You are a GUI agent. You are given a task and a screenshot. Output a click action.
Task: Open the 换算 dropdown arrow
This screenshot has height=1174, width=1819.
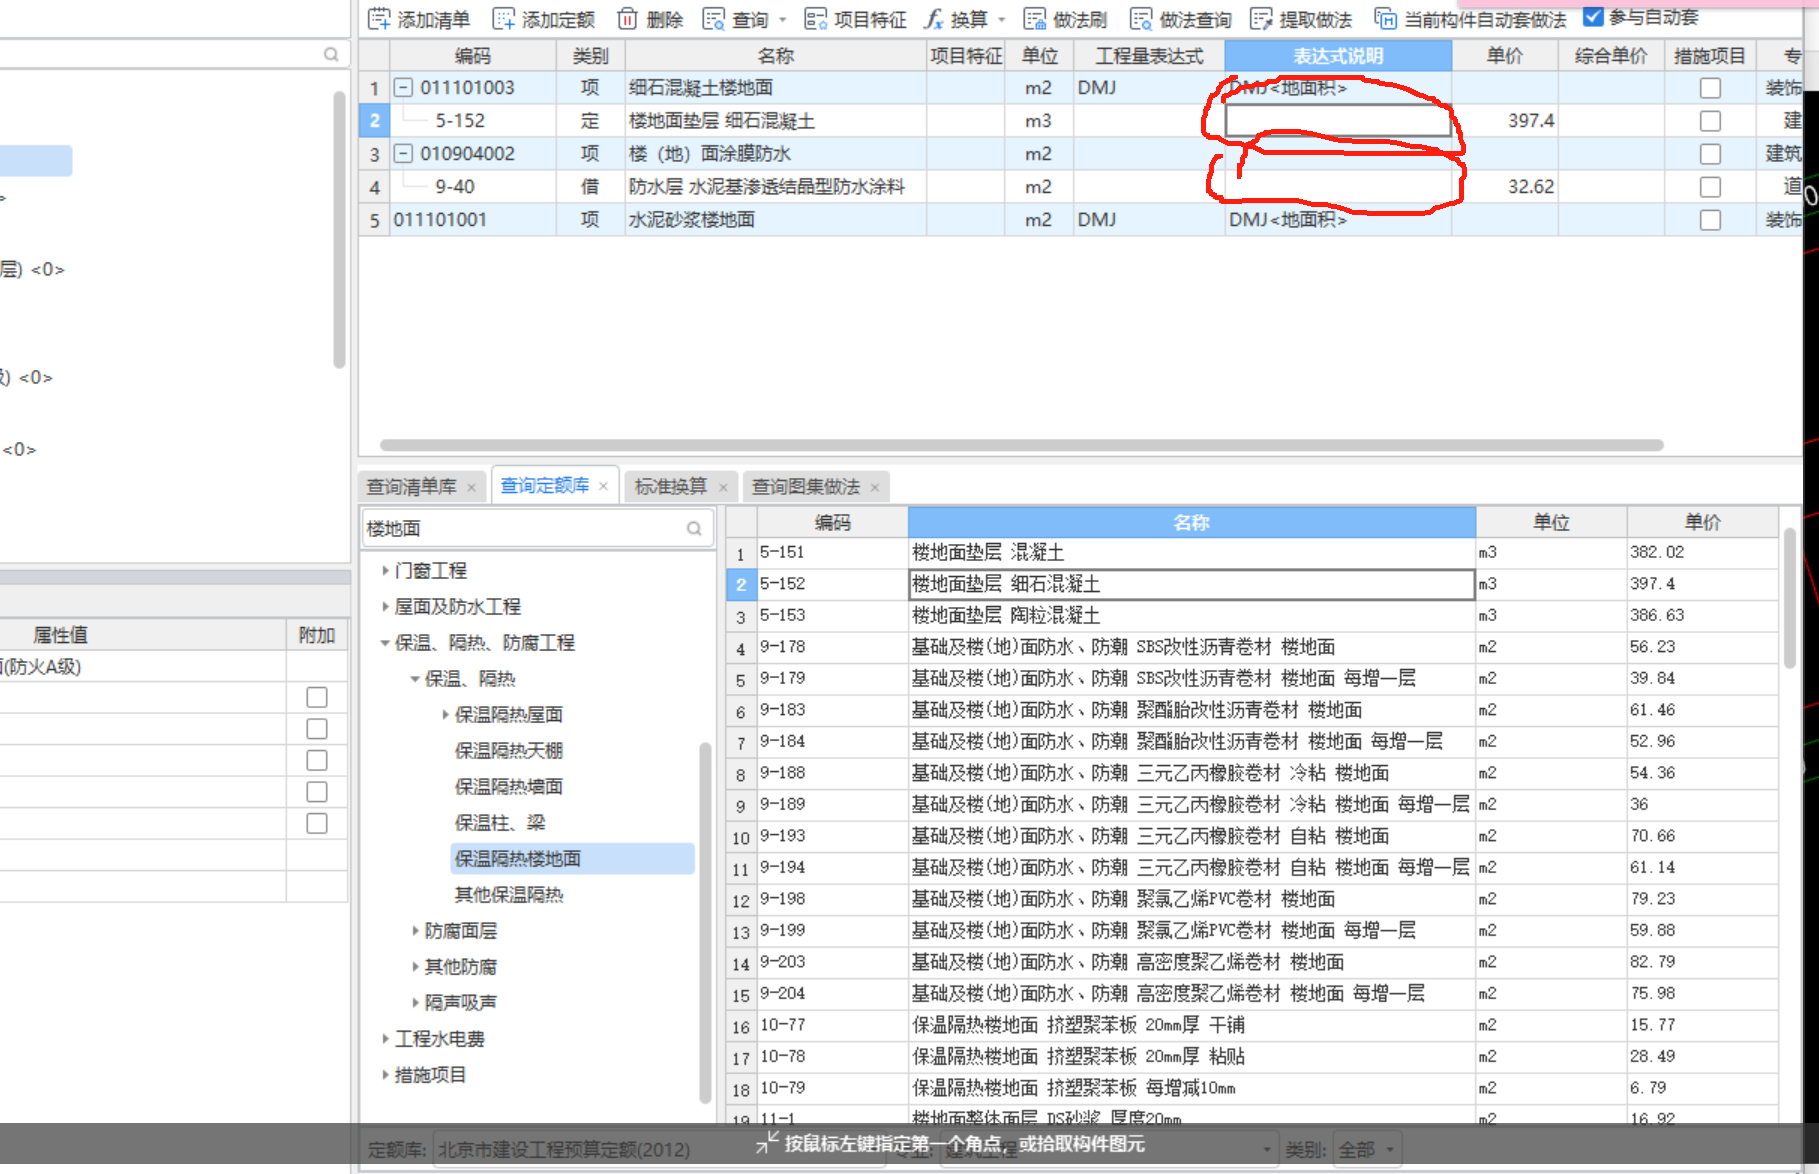(1001, 20)
